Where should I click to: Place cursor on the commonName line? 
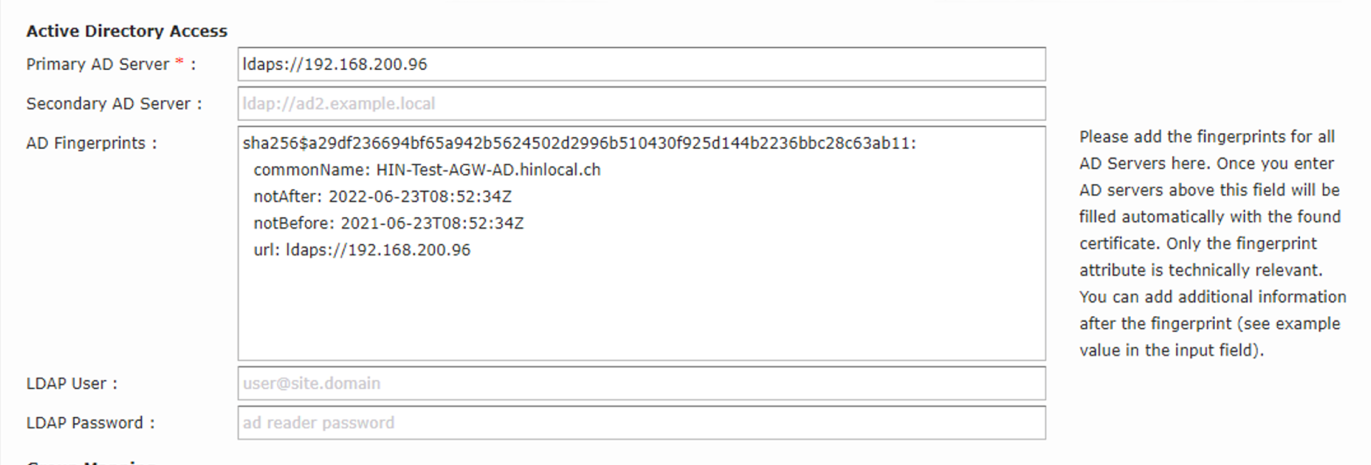pyautogui.click(x=427, y=170)
